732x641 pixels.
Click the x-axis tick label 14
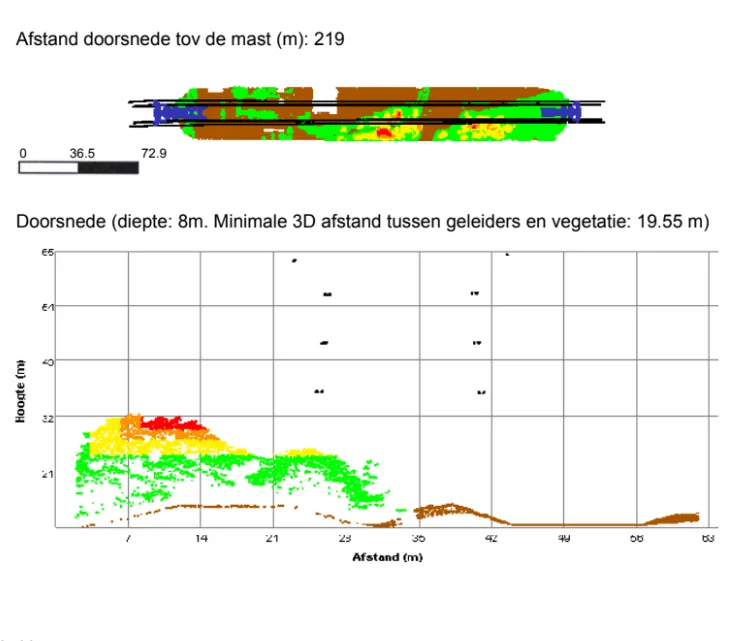point(201,538)
